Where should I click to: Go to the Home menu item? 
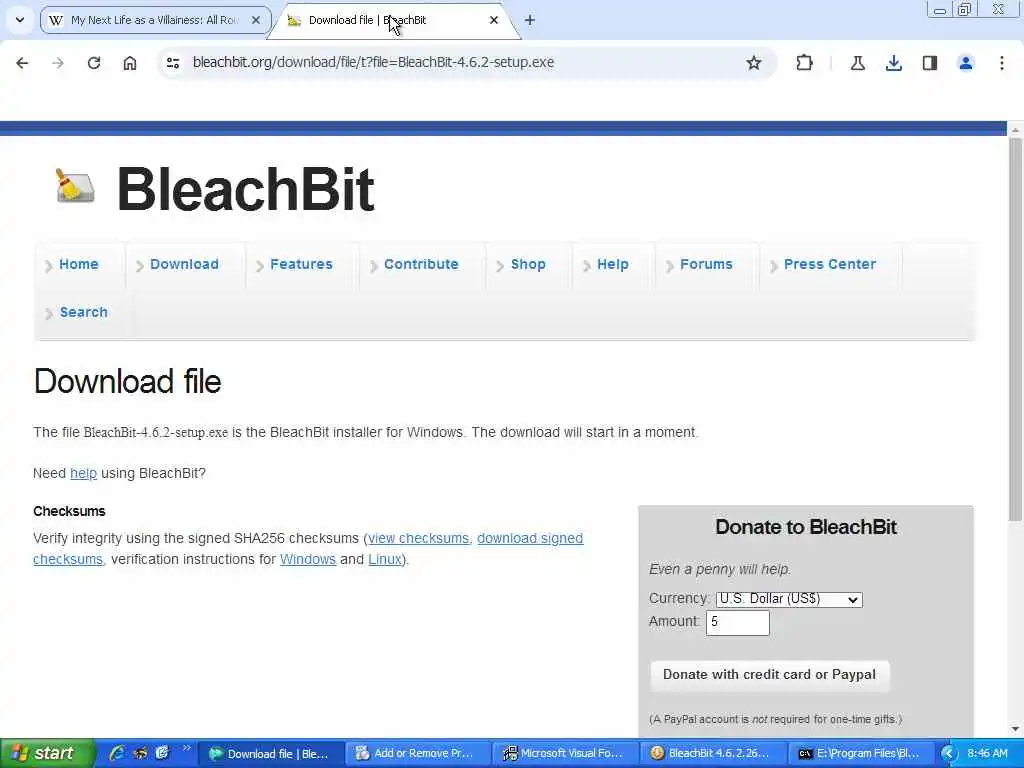click(78, 264)
